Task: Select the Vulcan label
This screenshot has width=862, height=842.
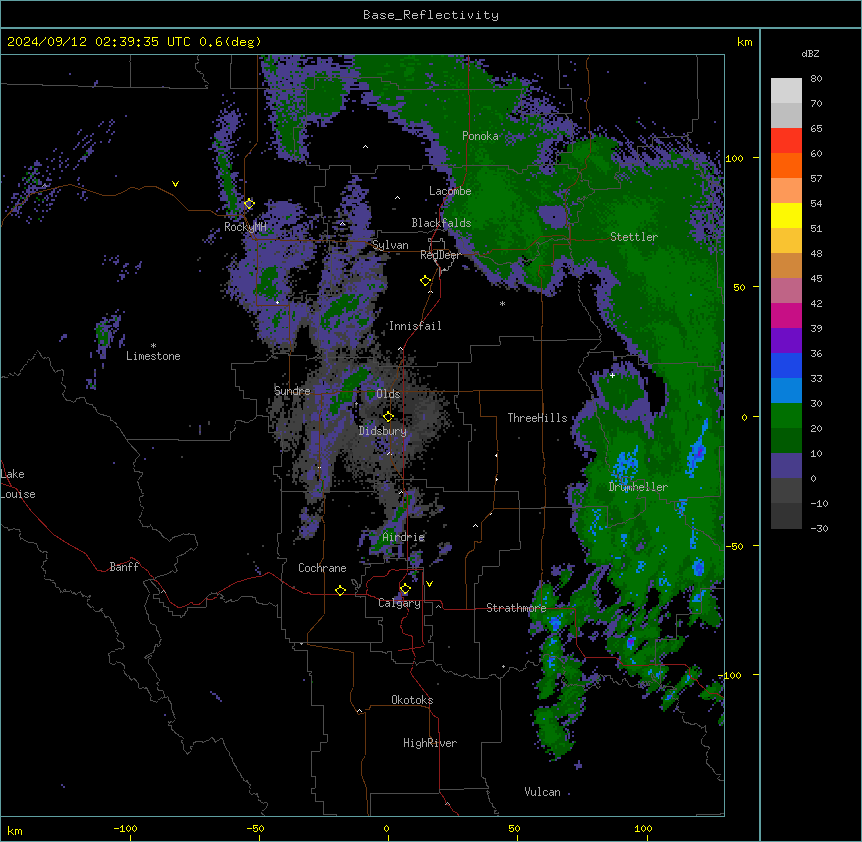Action: [543, 792]
